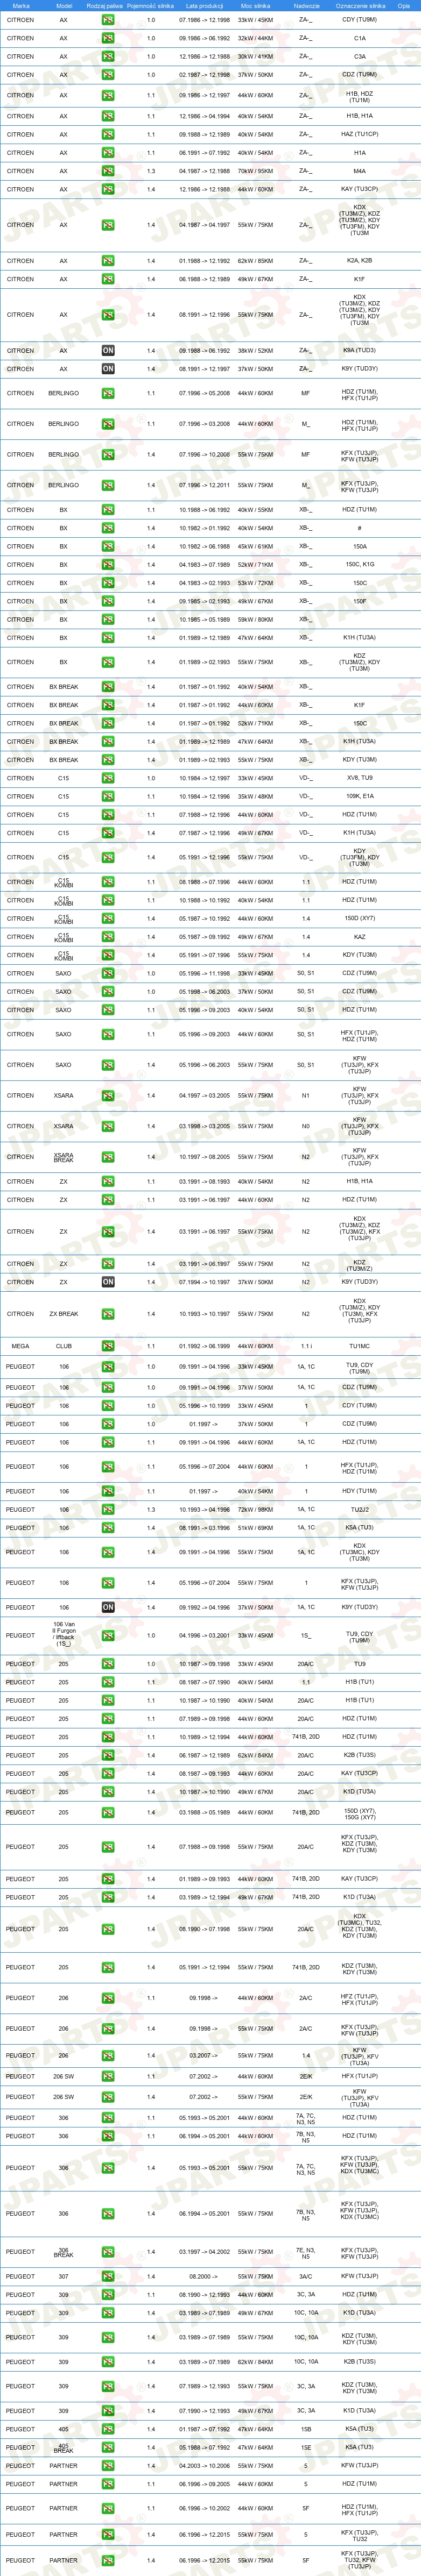Click the 'MEGA' brand cell
The image size is (421, 2576).
[21, 1346]
